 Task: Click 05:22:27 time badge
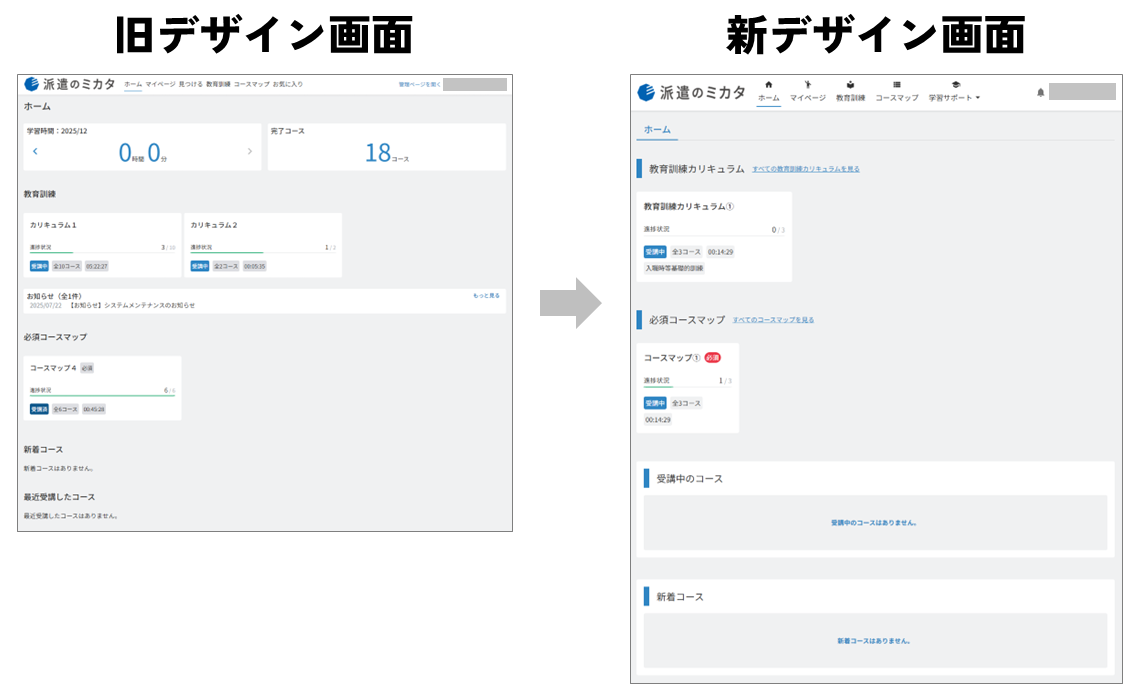(96, 266)
